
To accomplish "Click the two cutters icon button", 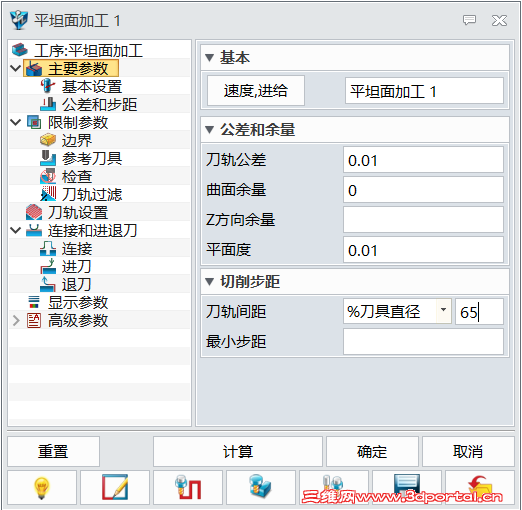I will pos(334,487).
